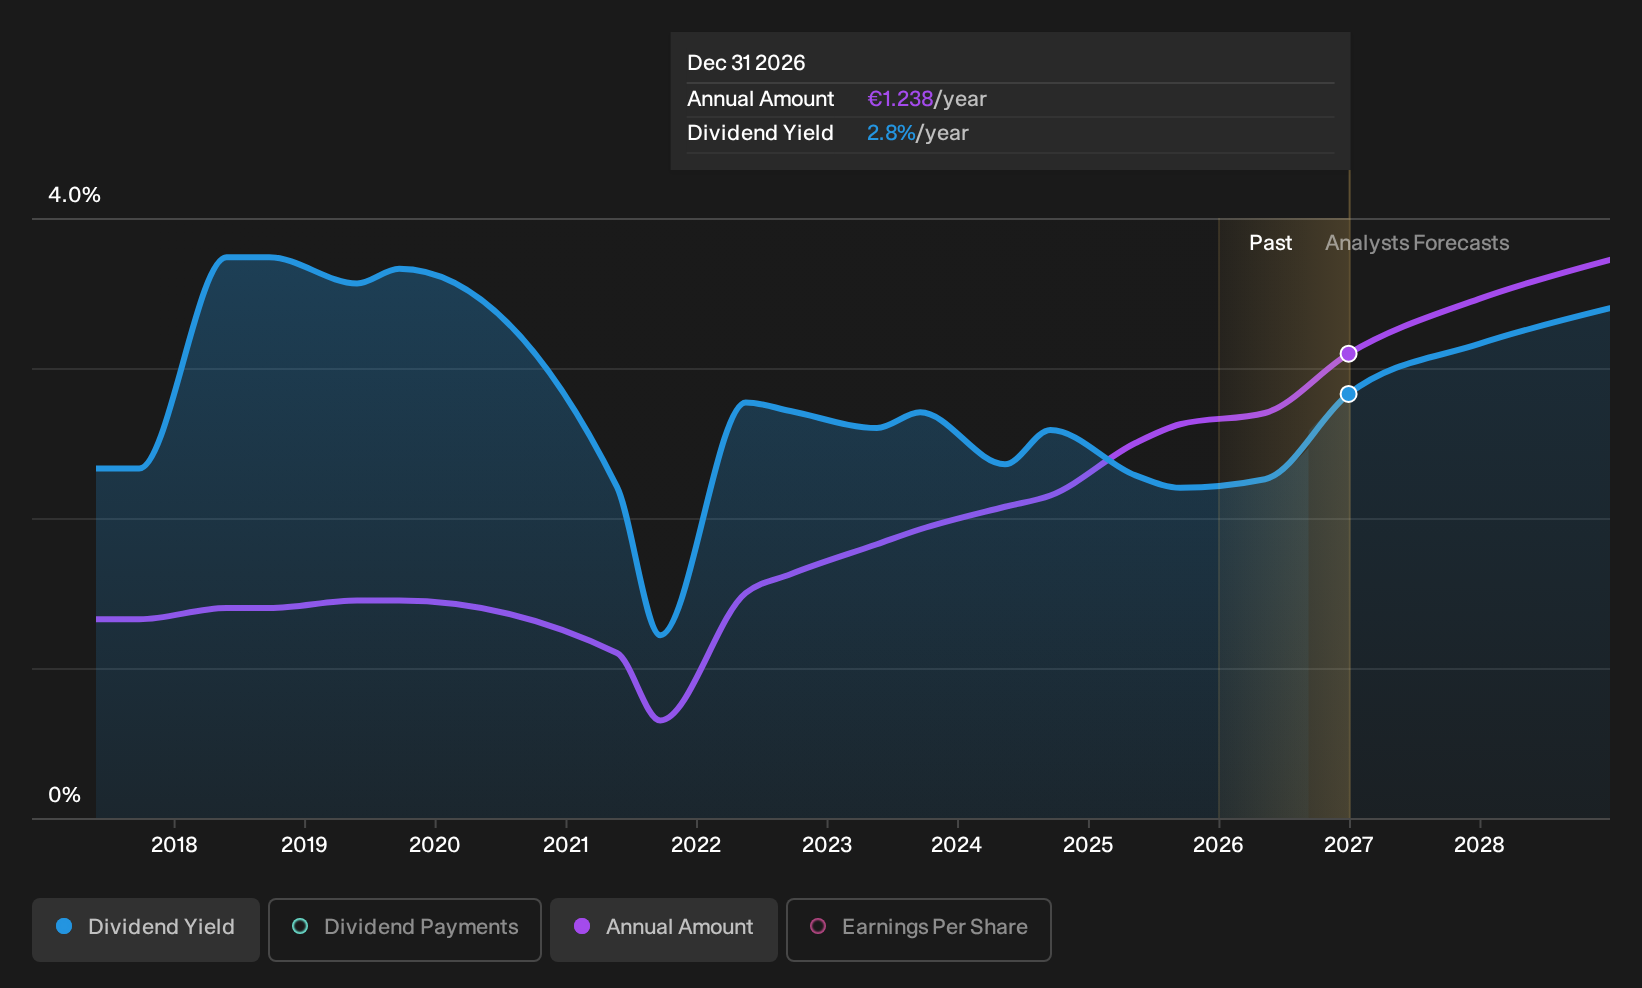This screenshot has height=988, width=1642.
Task: Click the 4.0% y-axis label
Action: point(74,195)
